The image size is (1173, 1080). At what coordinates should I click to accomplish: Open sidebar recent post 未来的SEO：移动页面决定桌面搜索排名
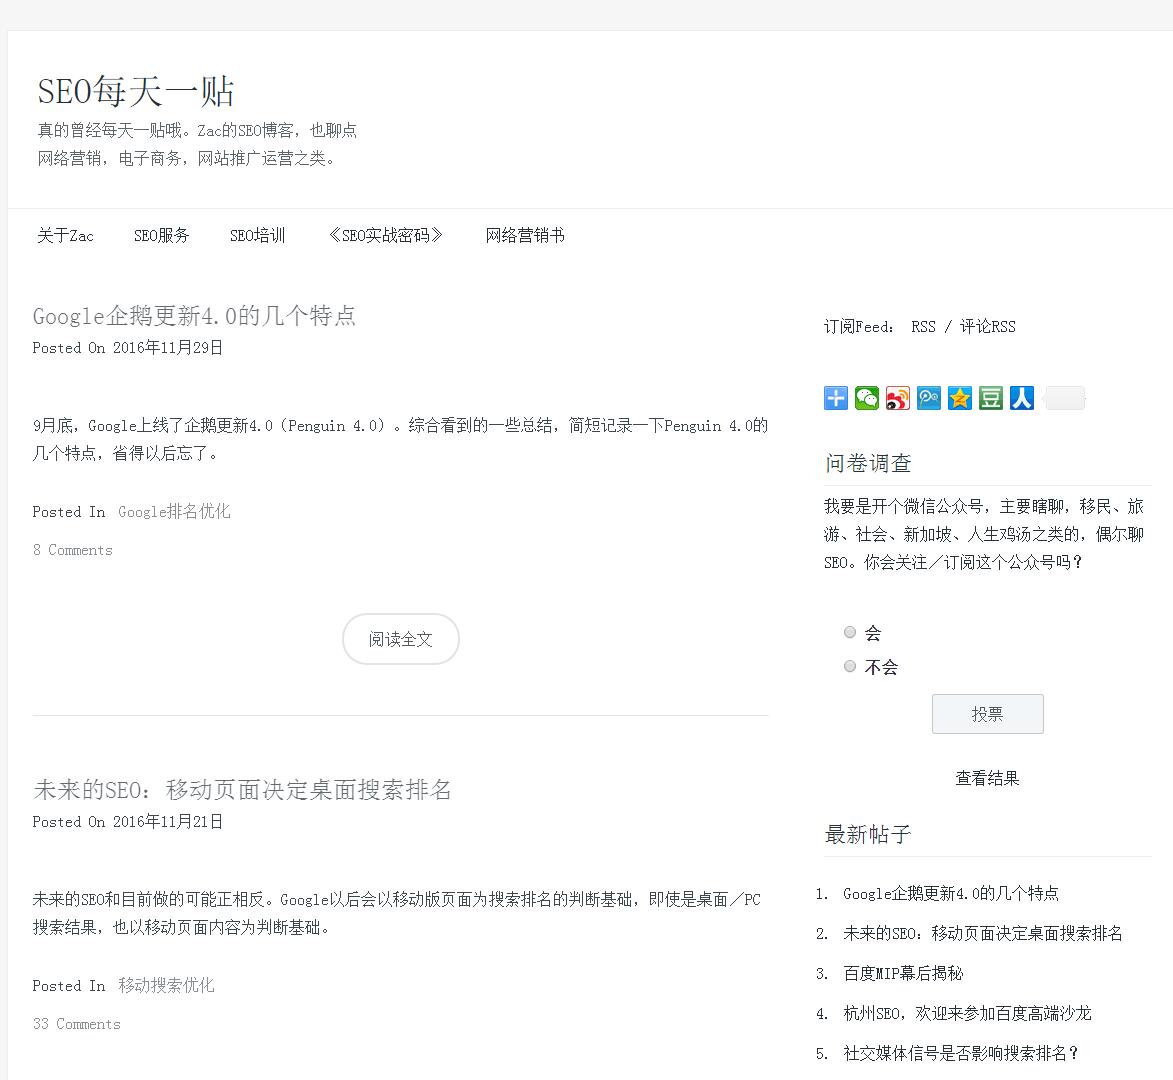click(x=983, y=933)
